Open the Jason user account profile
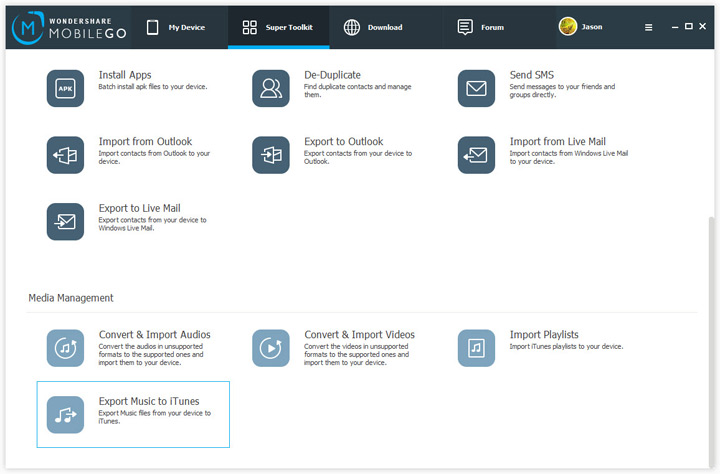The width and height of the screenshot is (720, 474). point(581,27)
